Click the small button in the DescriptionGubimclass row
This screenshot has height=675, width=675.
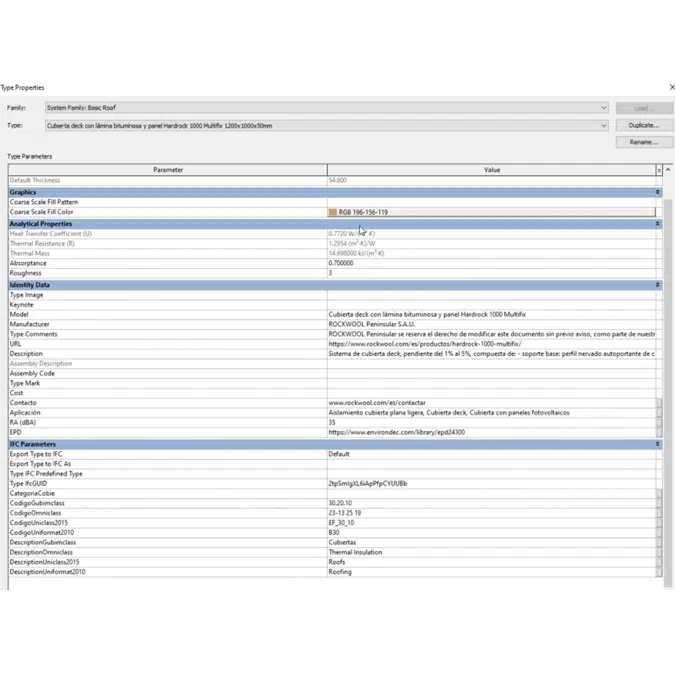point(659,542)
